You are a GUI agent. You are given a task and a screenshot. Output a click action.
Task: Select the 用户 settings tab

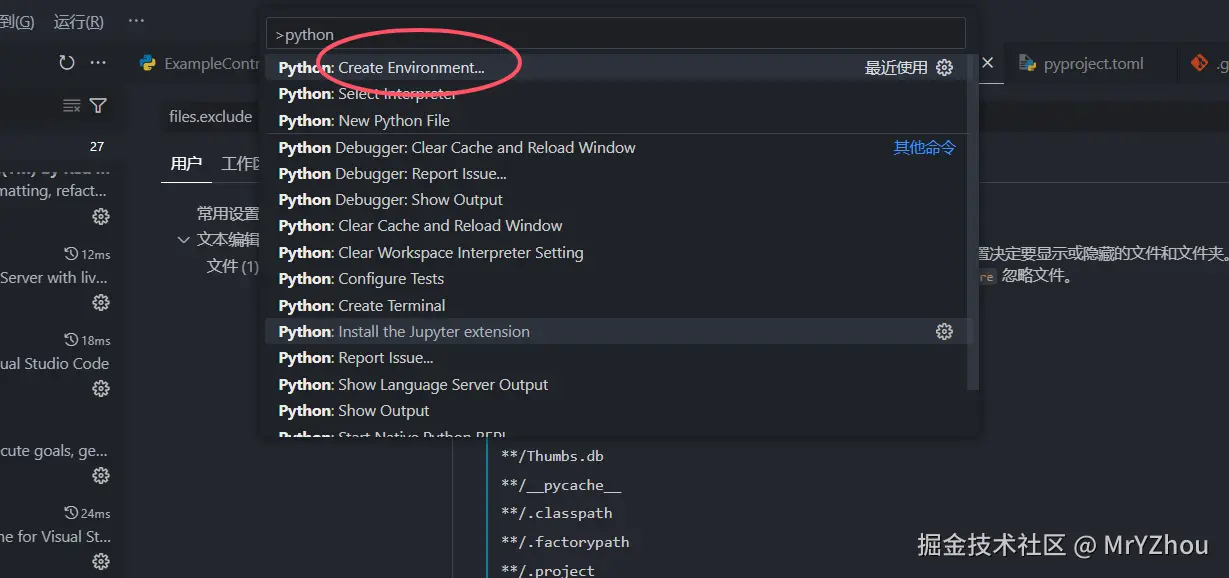[x=186, y=163]
